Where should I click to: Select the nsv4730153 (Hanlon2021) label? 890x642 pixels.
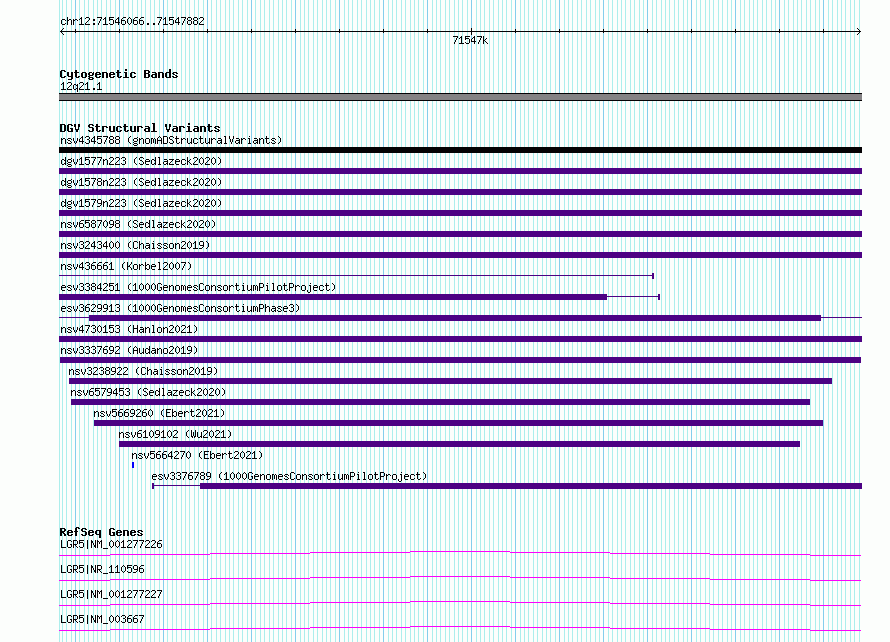pyautogui.click(x=129, y=329)
